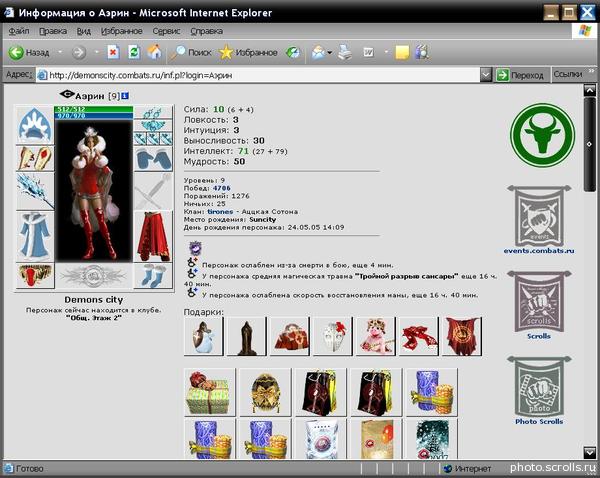
Task: Click the red skirt equipment slot
Action: point(153,236)
